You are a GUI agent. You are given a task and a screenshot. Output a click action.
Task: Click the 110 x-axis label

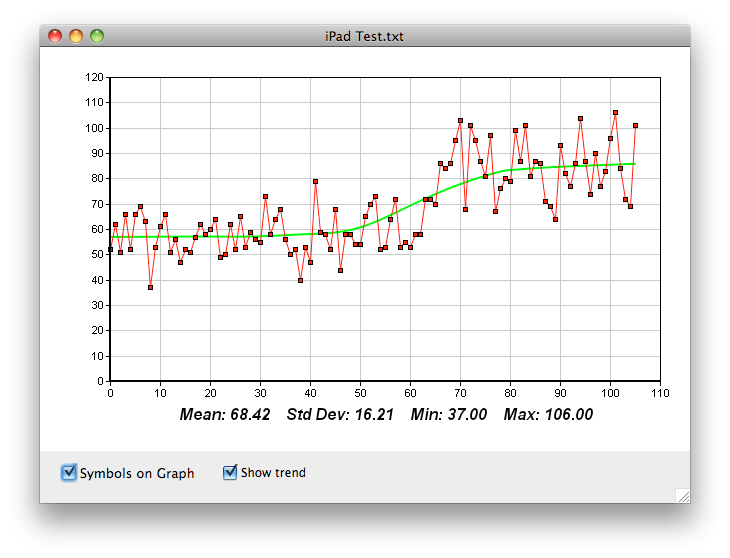[x=660, y=393]
